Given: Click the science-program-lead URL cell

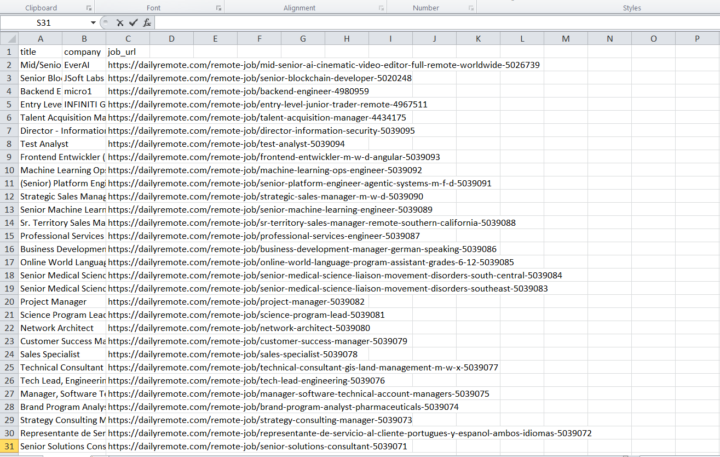Looking at the screenshot, I should (x=246, y=315).
